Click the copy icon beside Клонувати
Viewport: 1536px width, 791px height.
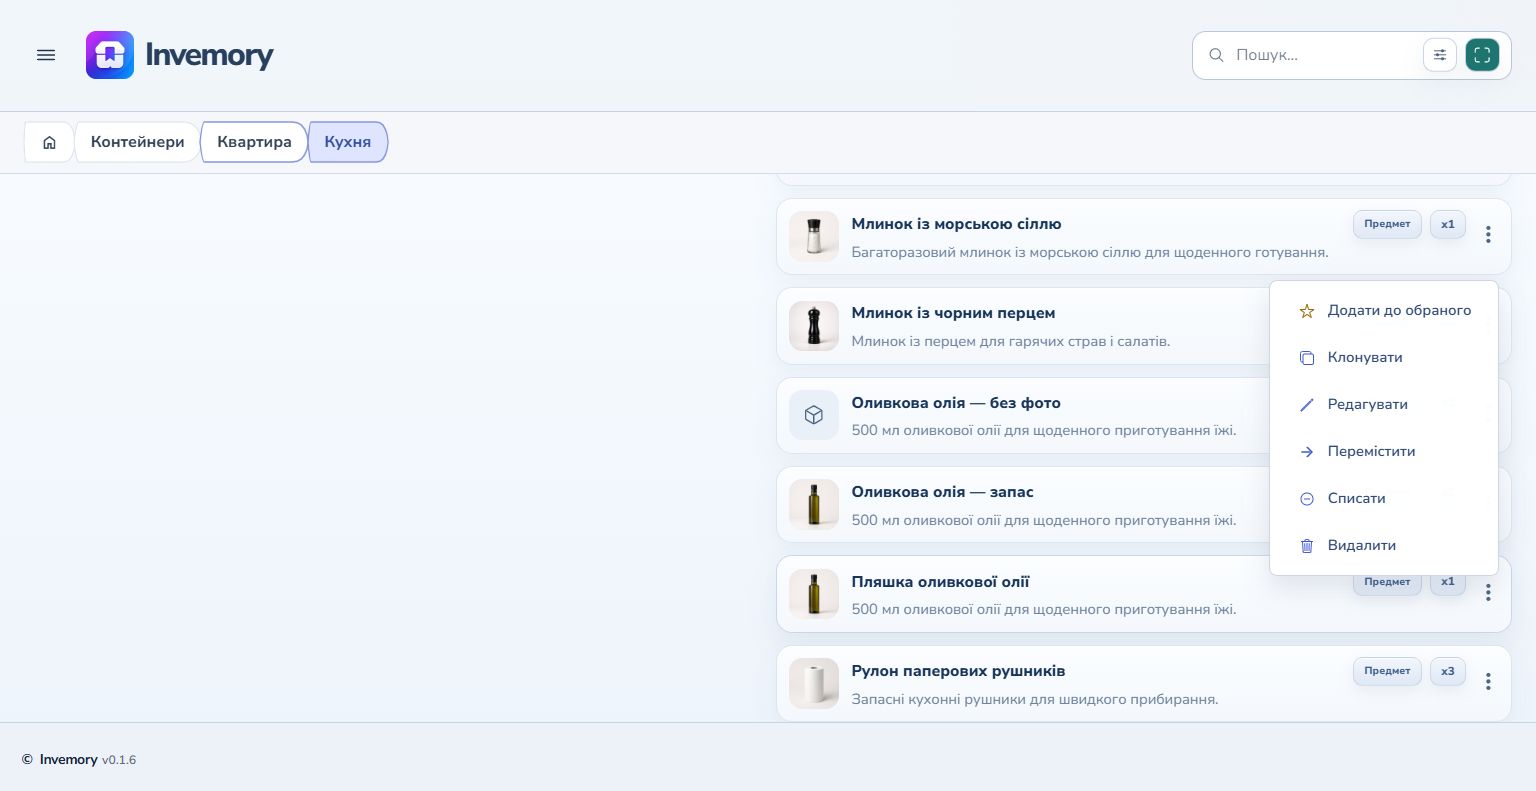pyautogui.click(x=1306, y=358)
